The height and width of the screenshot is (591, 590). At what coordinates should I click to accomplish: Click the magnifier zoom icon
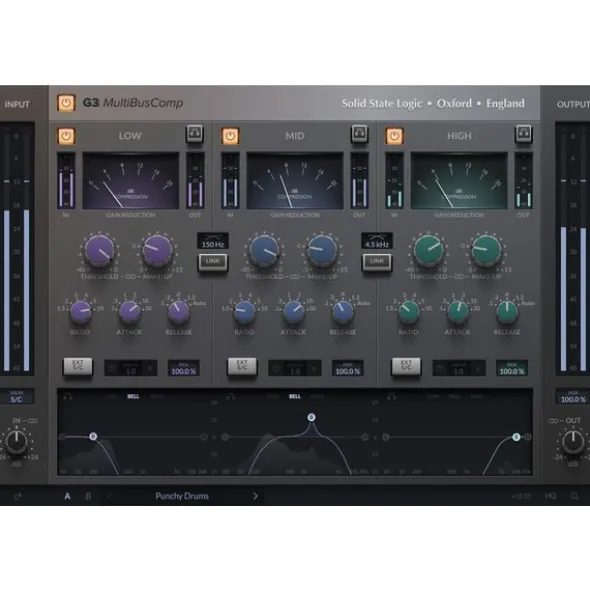pos(574,496)
